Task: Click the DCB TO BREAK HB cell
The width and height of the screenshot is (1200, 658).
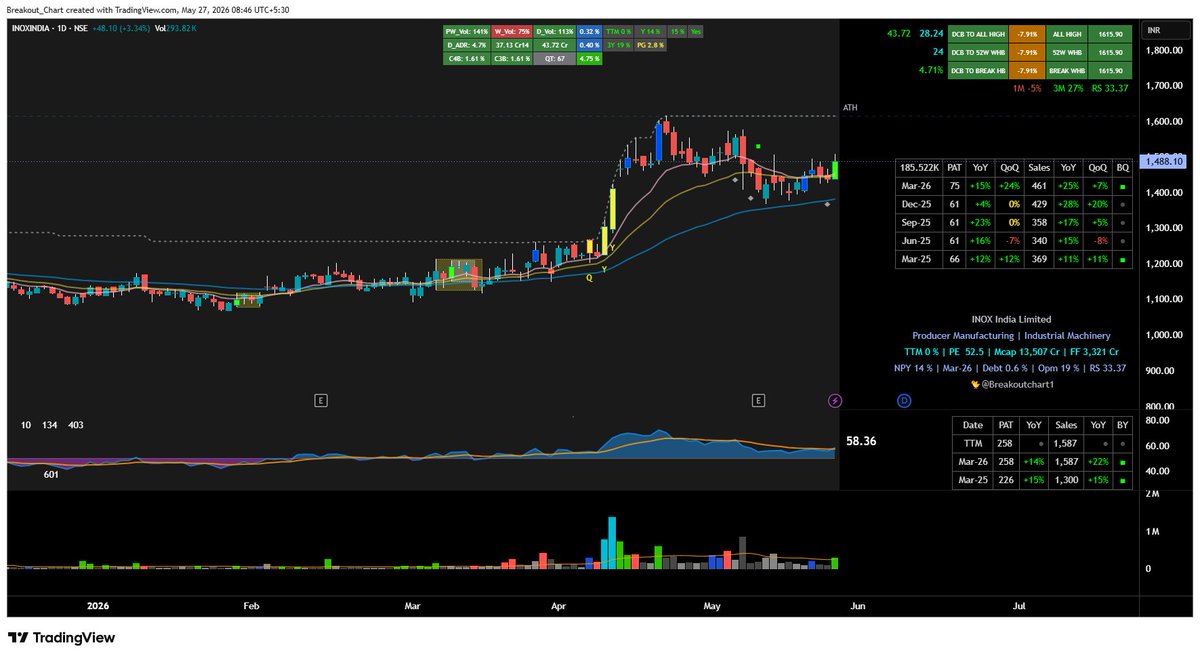Action: click(976, 71)
